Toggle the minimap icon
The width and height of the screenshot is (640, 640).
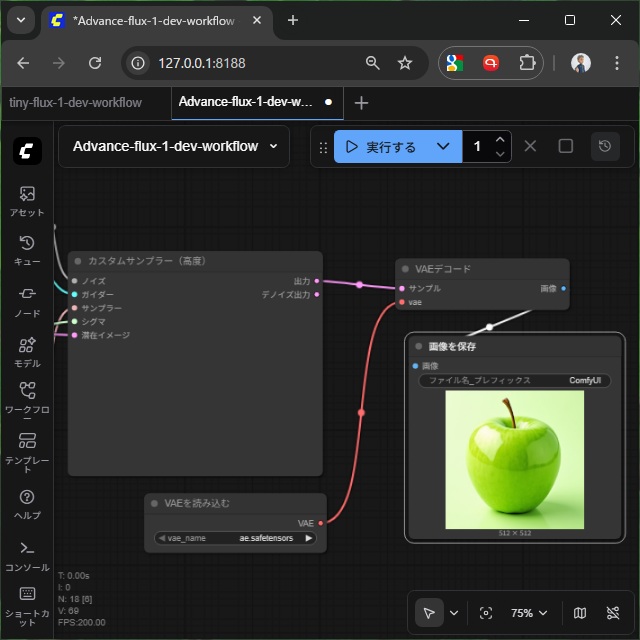(x=581, y=613)
